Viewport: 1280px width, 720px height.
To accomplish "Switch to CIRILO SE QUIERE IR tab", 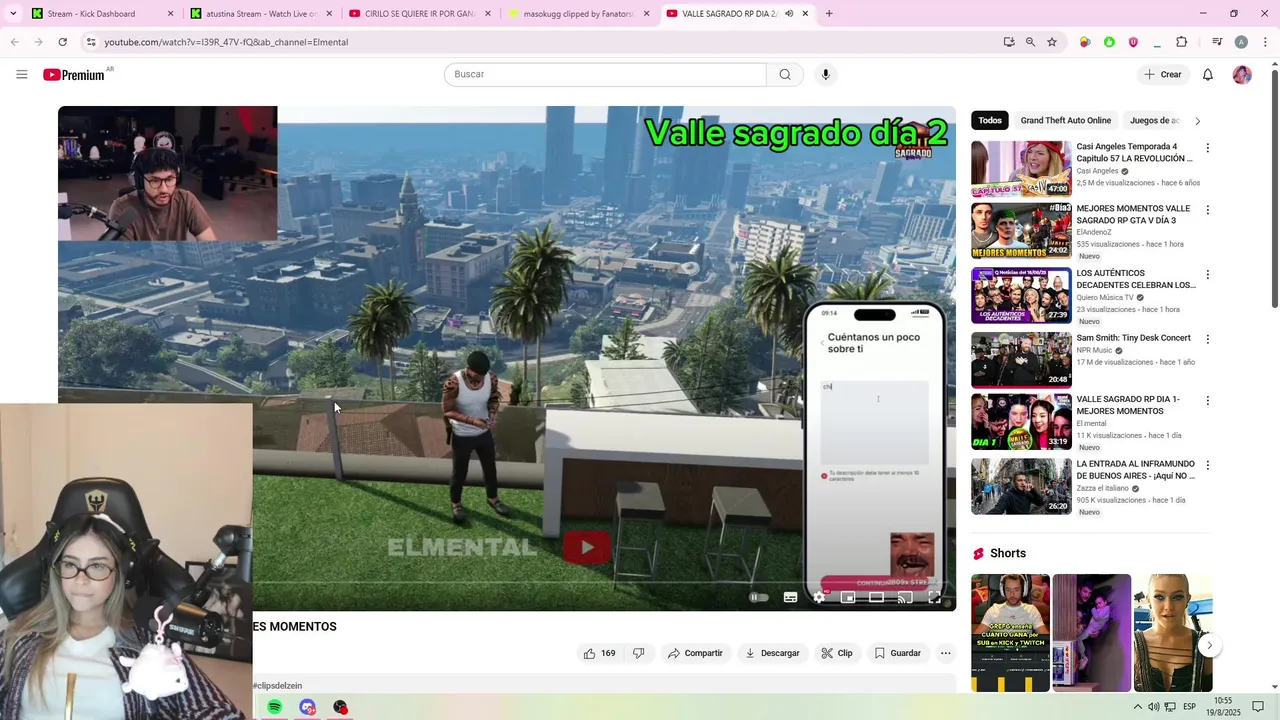I will [x=418, y=14].
